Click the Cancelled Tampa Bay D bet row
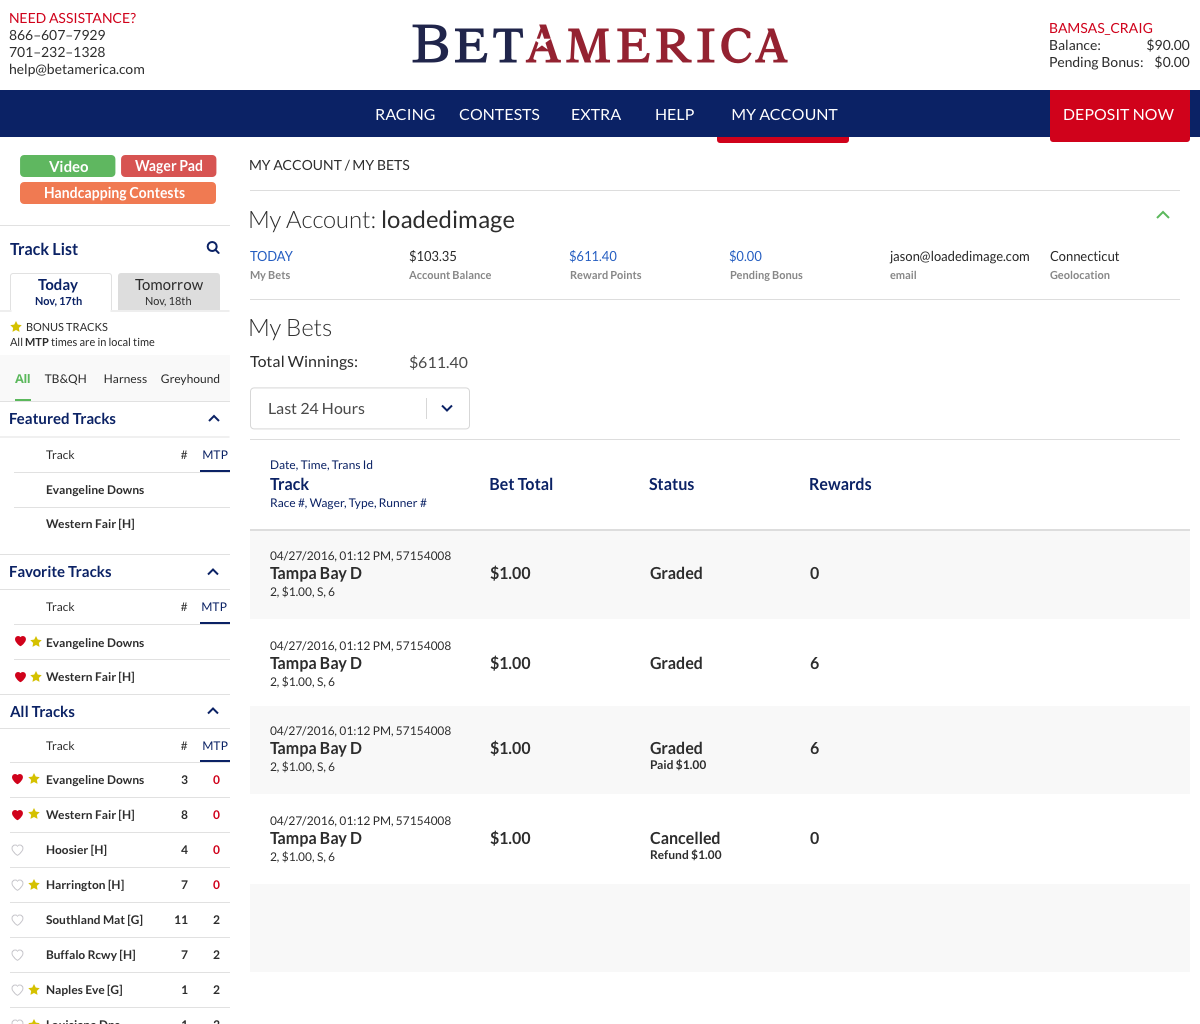Image resolution: width=1200 pixels, height=1024 pixels. (x=720, y=838)
